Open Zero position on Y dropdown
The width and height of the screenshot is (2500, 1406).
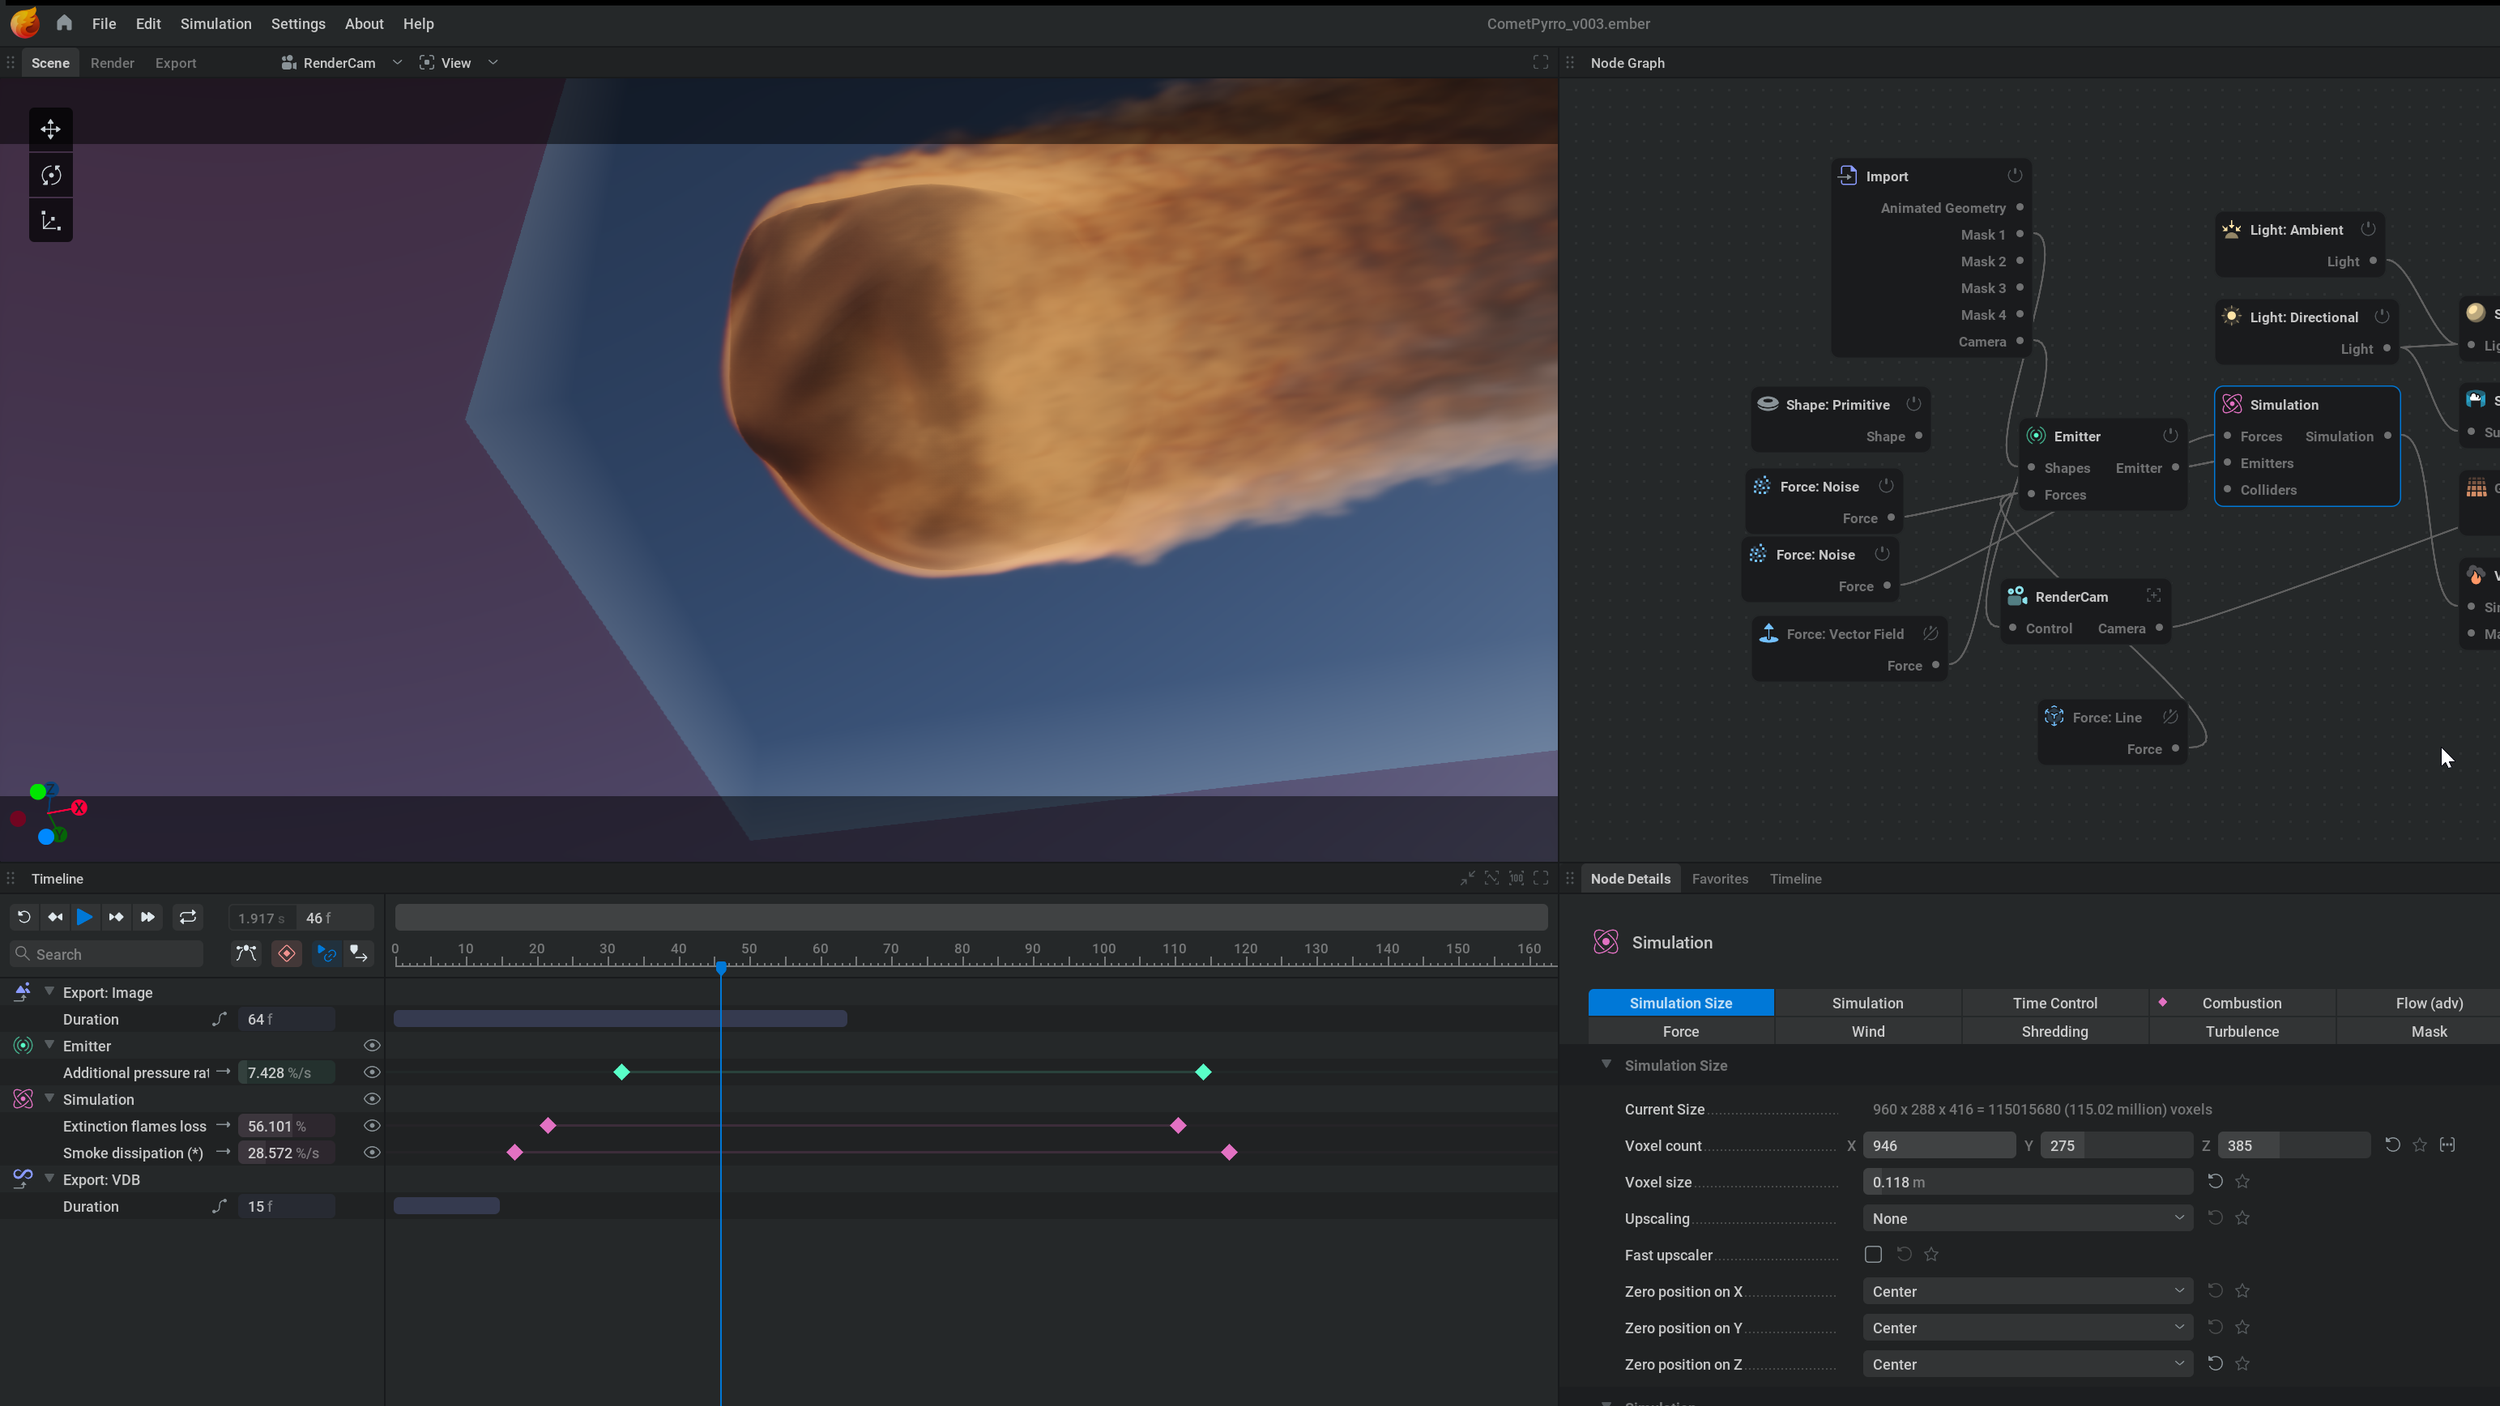coord(2027,1328)
